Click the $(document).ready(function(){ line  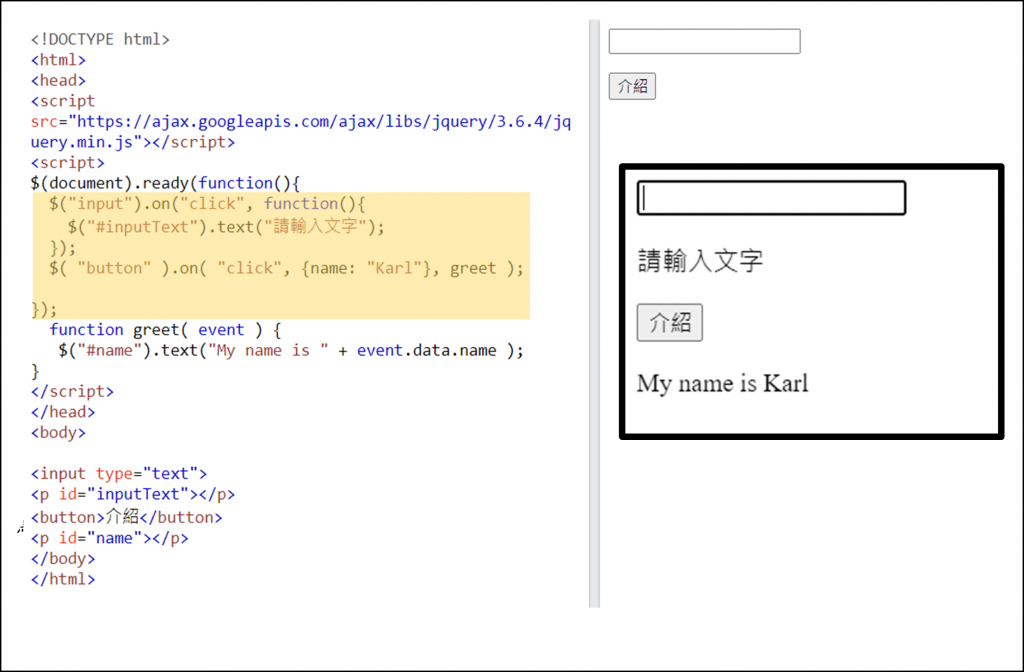(x=165, y=183)
